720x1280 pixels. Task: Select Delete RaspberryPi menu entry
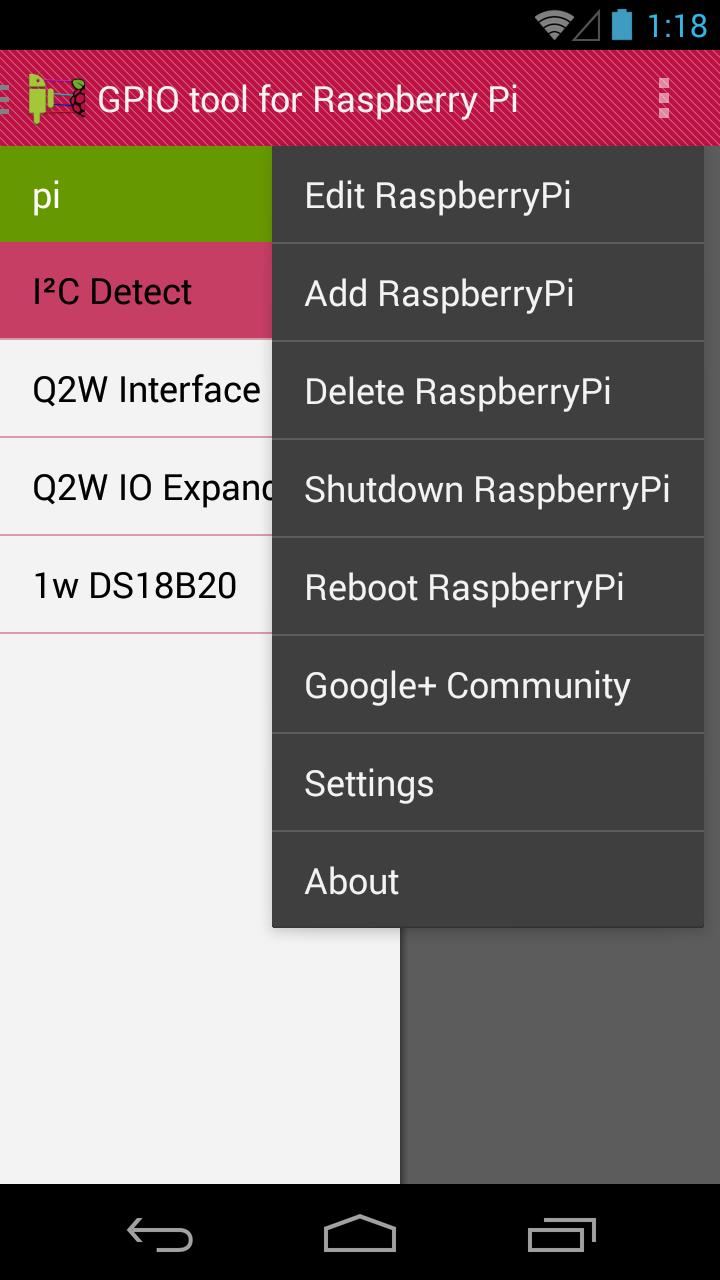click(x=457, y=391)
